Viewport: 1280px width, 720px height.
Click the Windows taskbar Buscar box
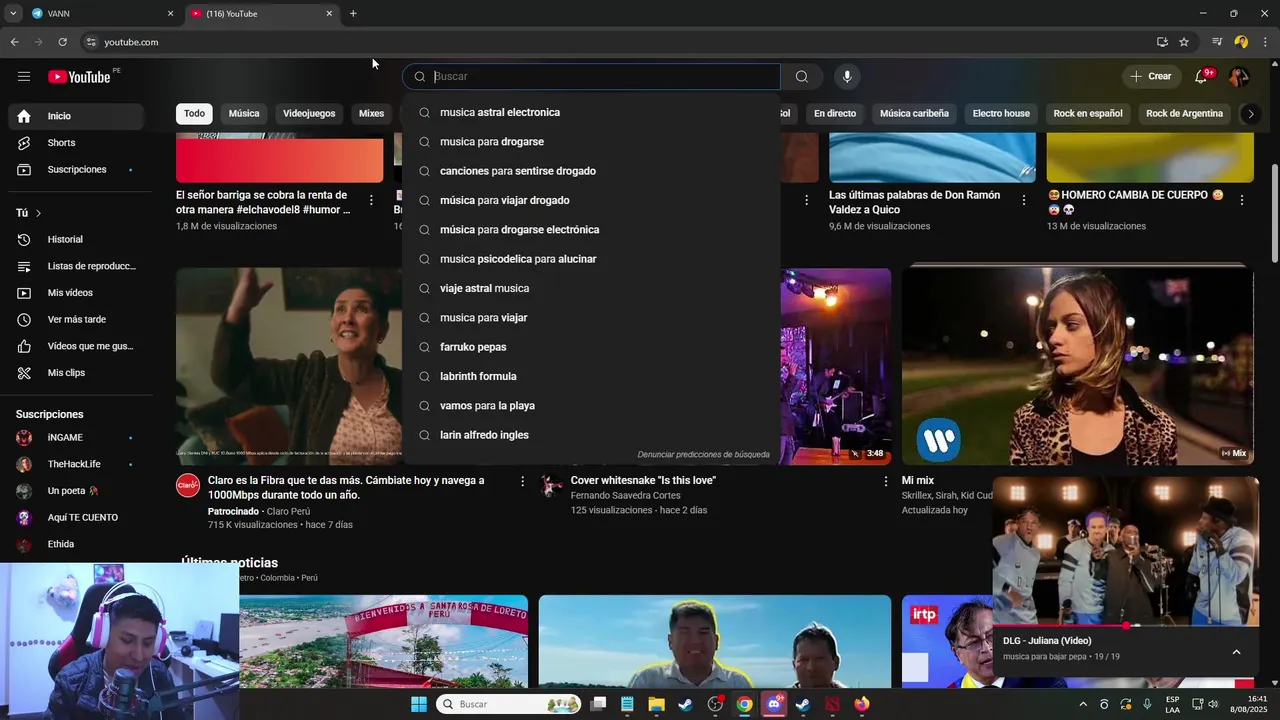(509, 704)
